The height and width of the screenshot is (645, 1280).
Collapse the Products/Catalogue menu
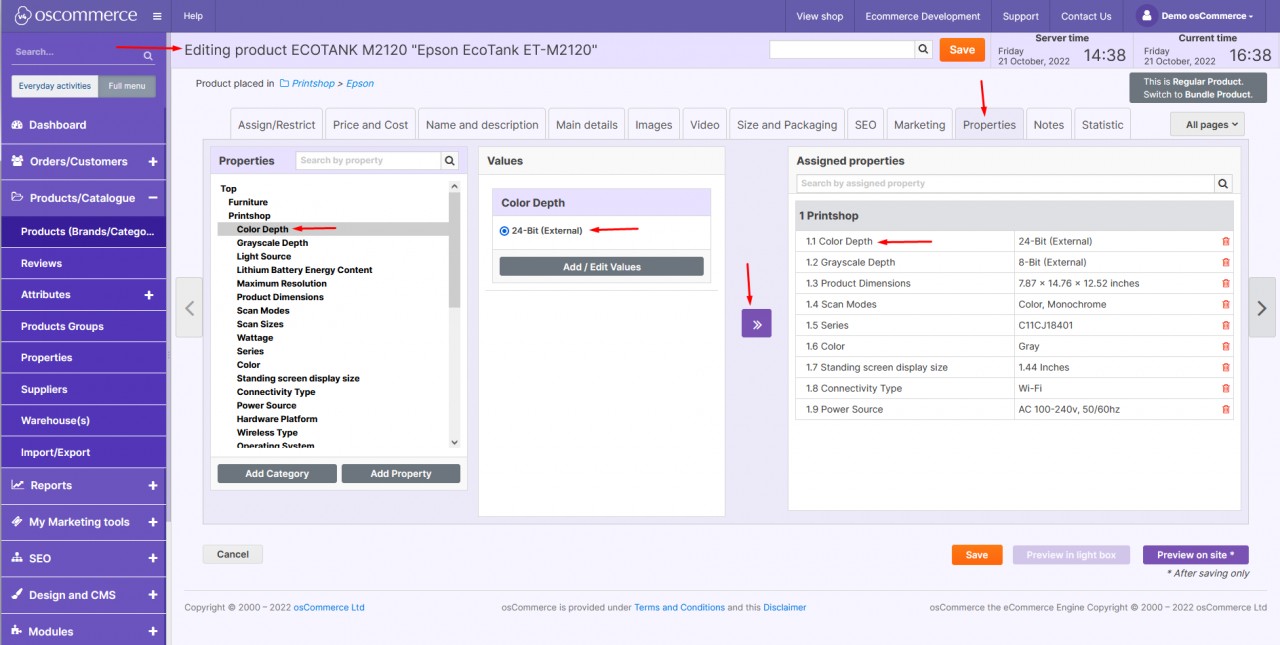click(x=153, y=198)
